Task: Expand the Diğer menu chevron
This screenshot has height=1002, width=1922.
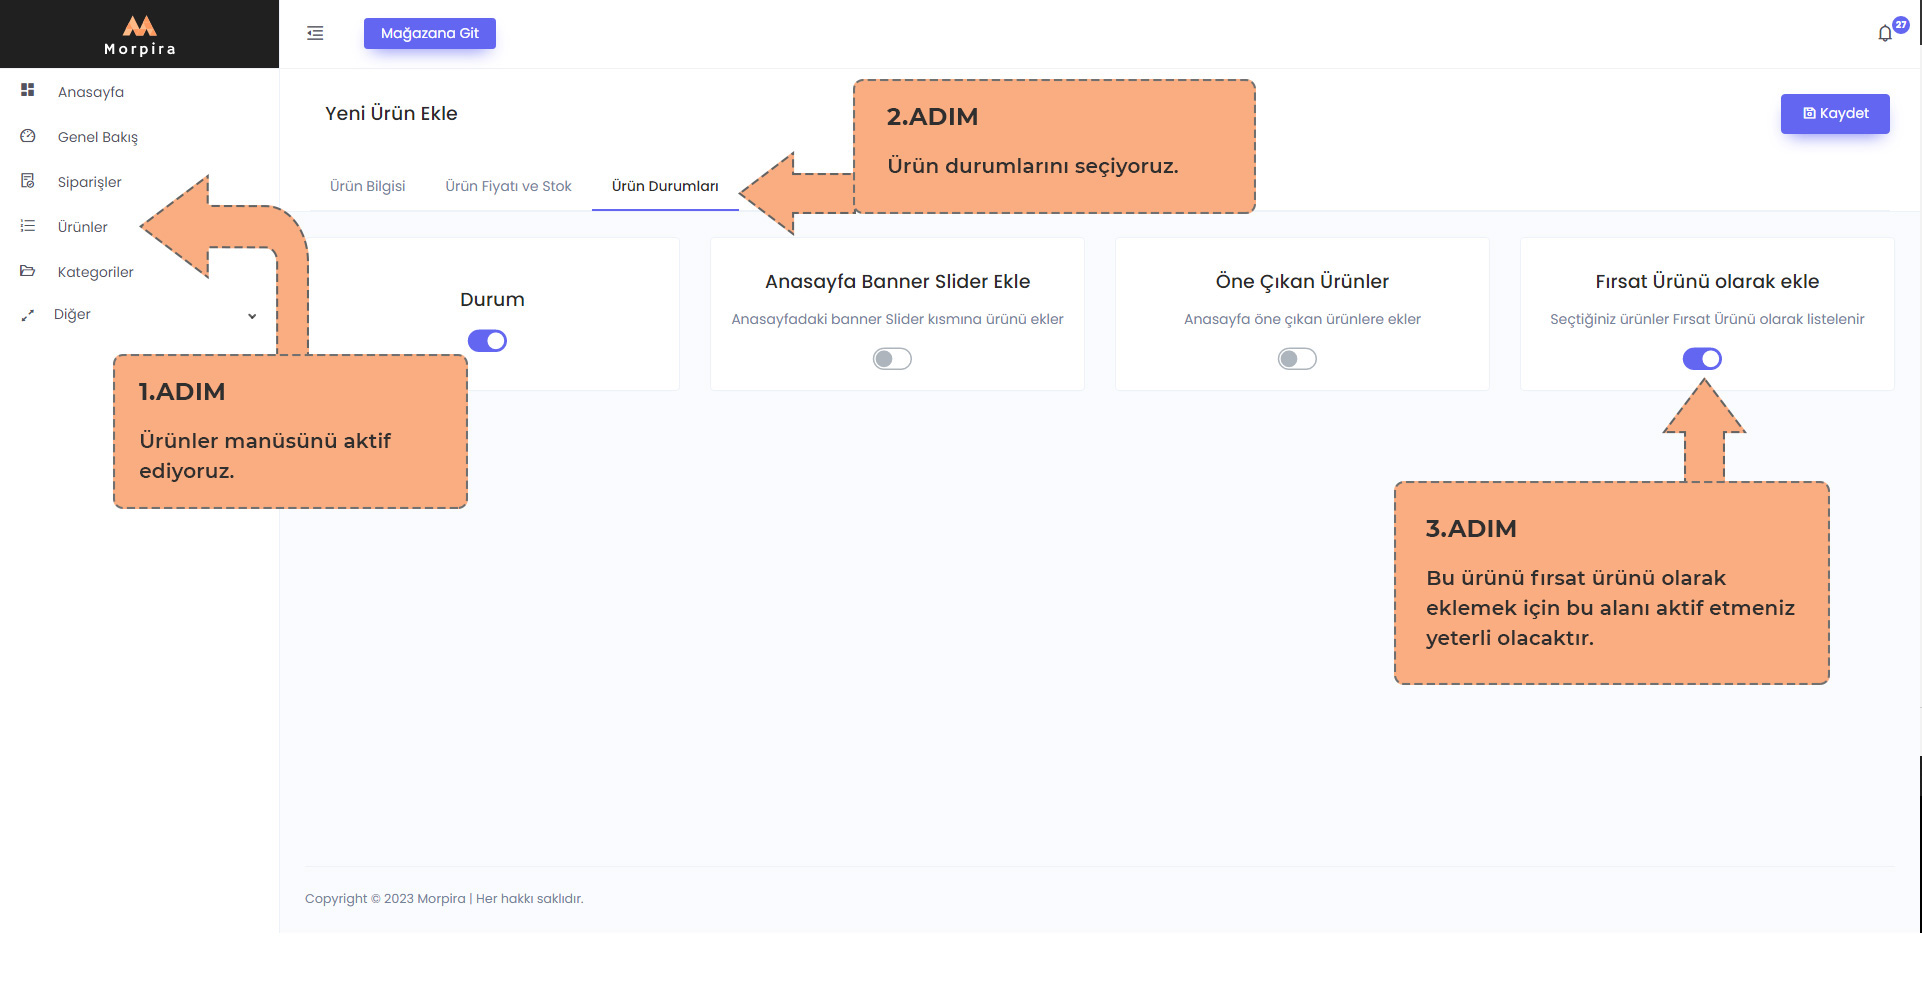Action: (x=252, y=316)
